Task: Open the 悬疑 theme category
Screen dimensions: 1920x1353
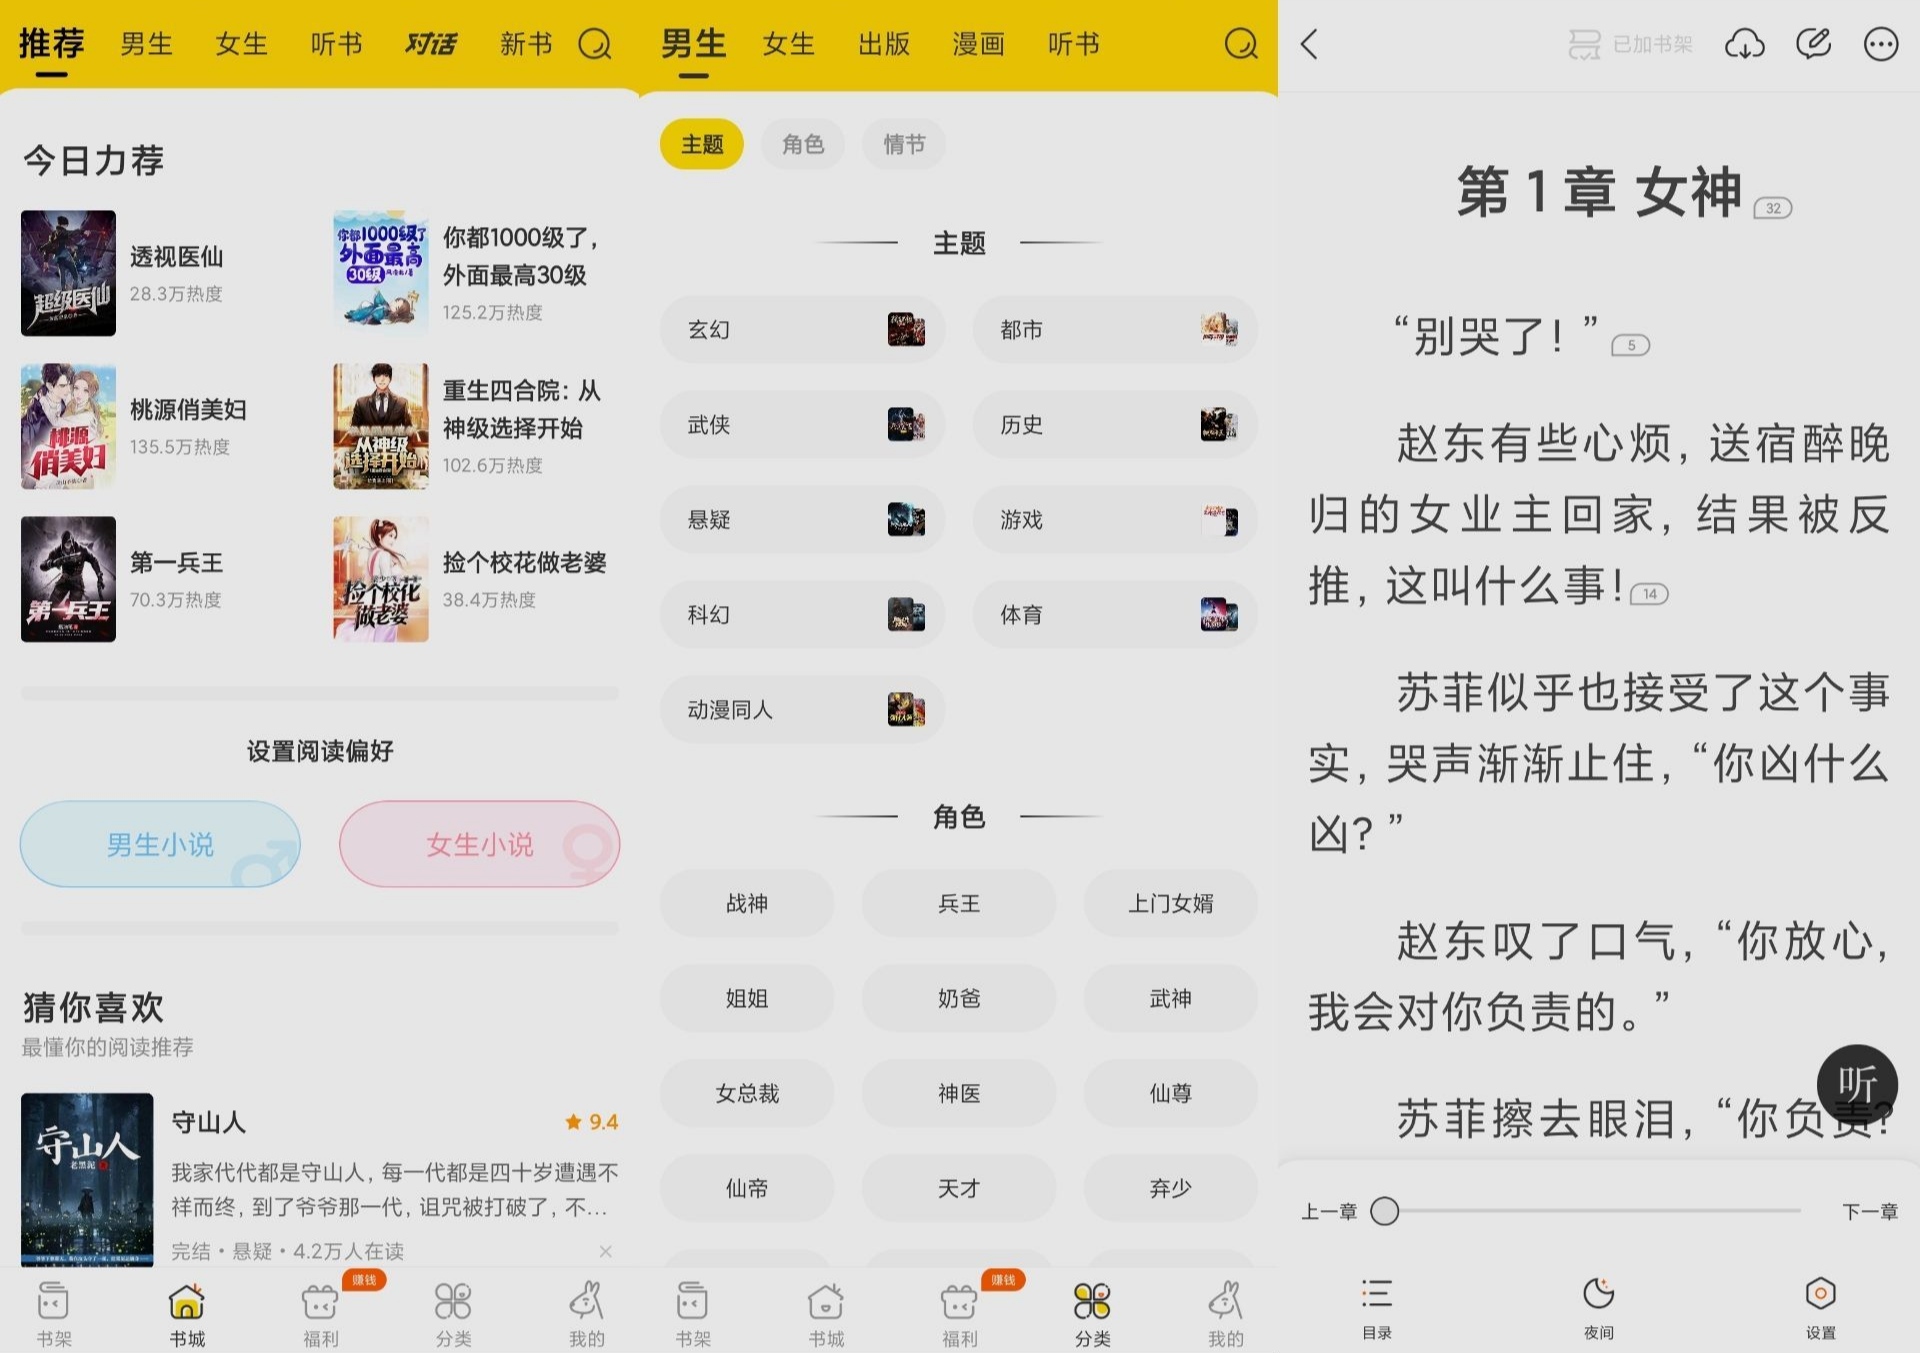Action: click(802, 519)
